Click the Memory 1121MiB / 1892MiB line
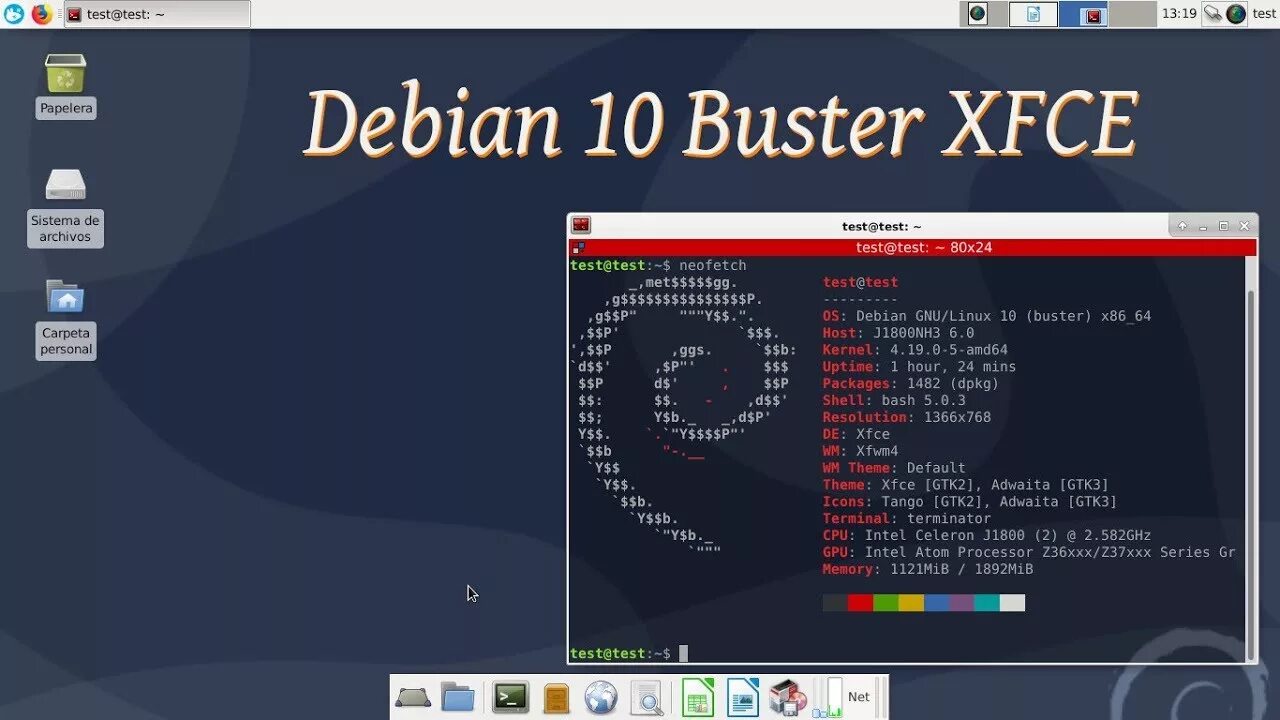This screenshot has height=720, width=1280. (928, 569)
